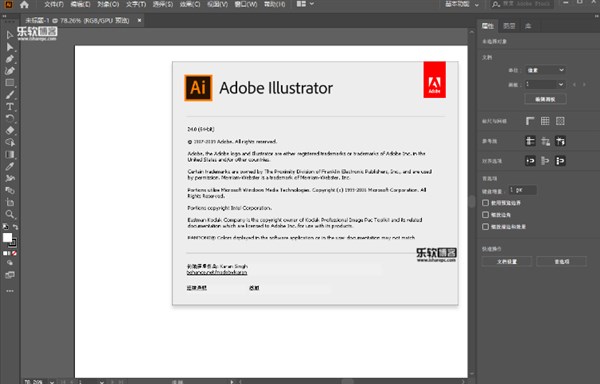Image resolution: width=600 pixels, height=384 pixels.
Task: Select the Paintbrush tool
Action: (10, 94)
